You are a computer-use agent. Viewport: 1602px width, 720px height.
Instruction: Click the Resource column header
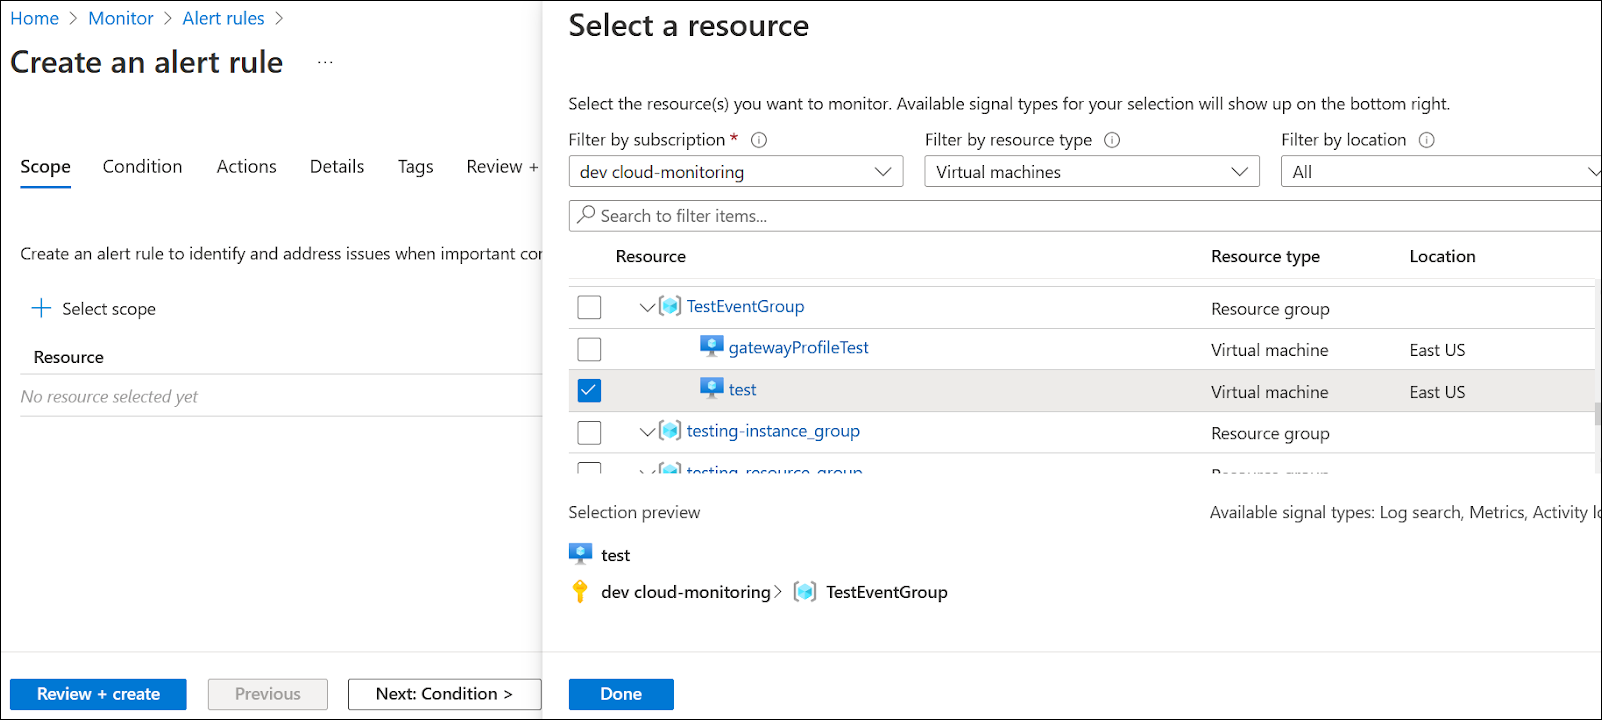click(x=650, y=256)
